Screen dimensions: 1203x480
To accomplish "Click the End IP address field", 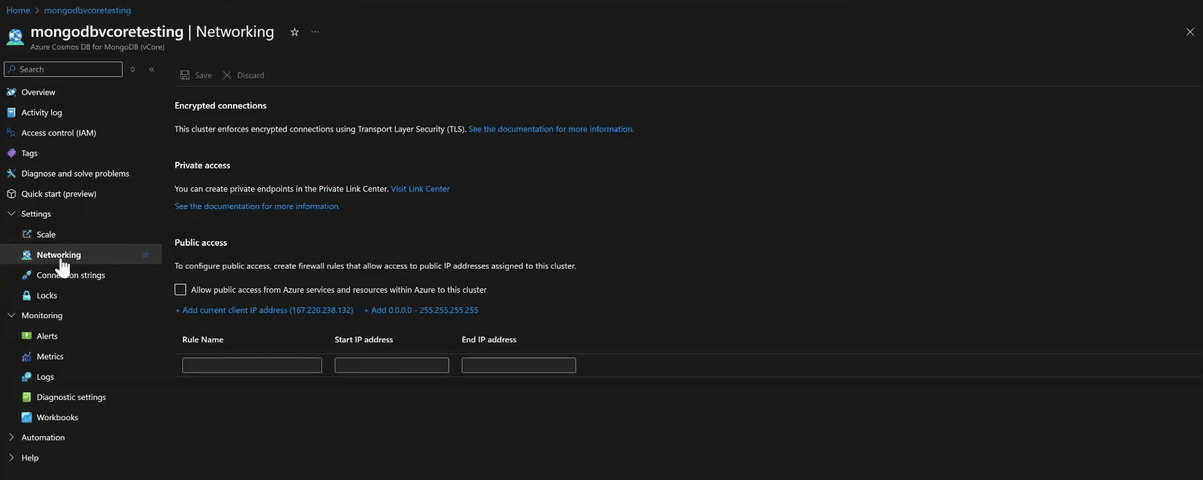I will pyautogui.click(x=519, y=366).
